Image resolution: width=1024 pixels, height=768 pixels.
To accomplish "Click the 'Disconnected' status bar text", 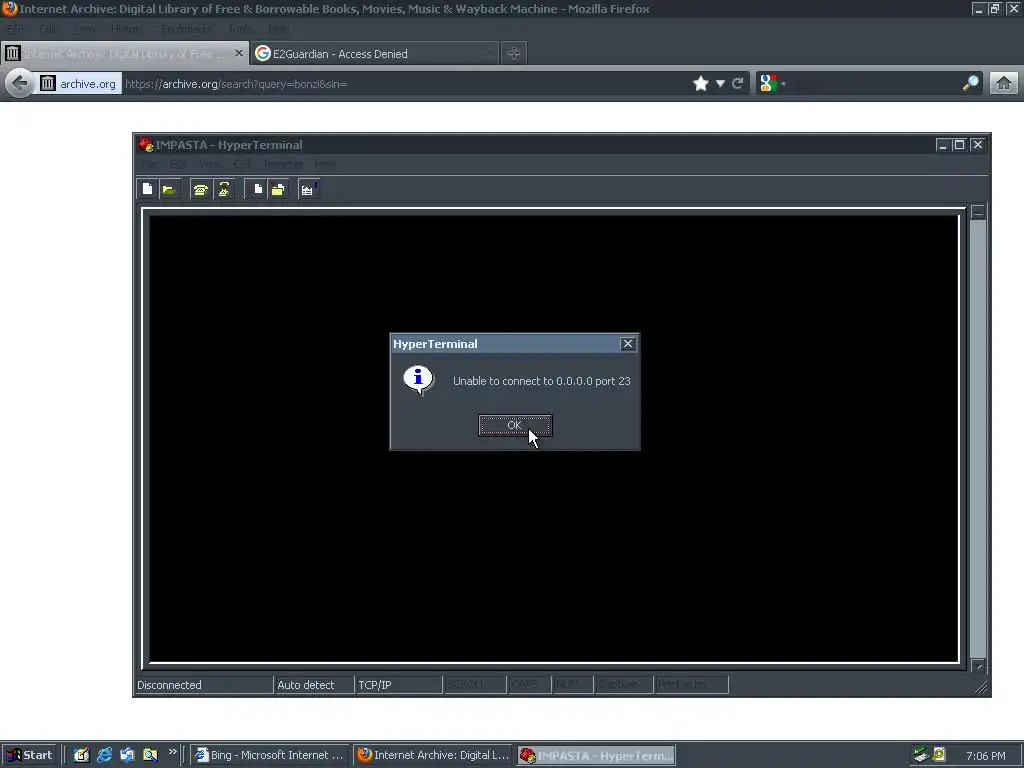I will (x=169, y=685).
